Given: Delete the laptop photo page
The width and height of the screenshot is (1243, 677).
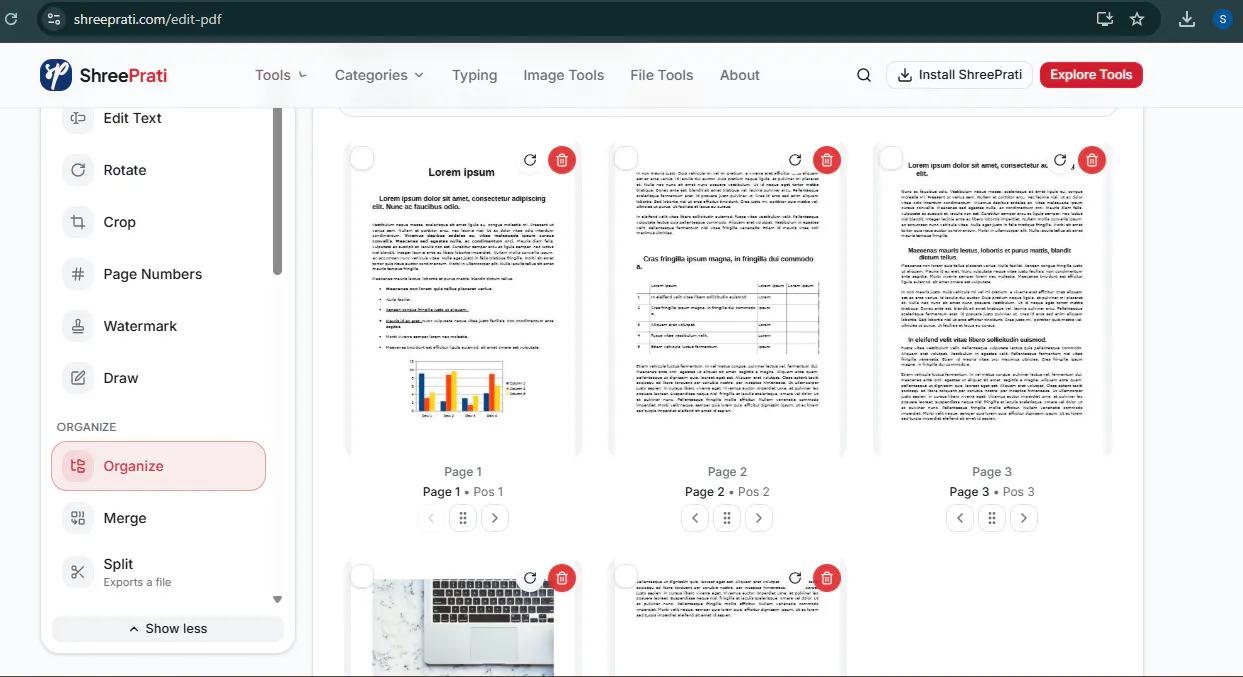Looking at the screenshot, I should [562, 578].
